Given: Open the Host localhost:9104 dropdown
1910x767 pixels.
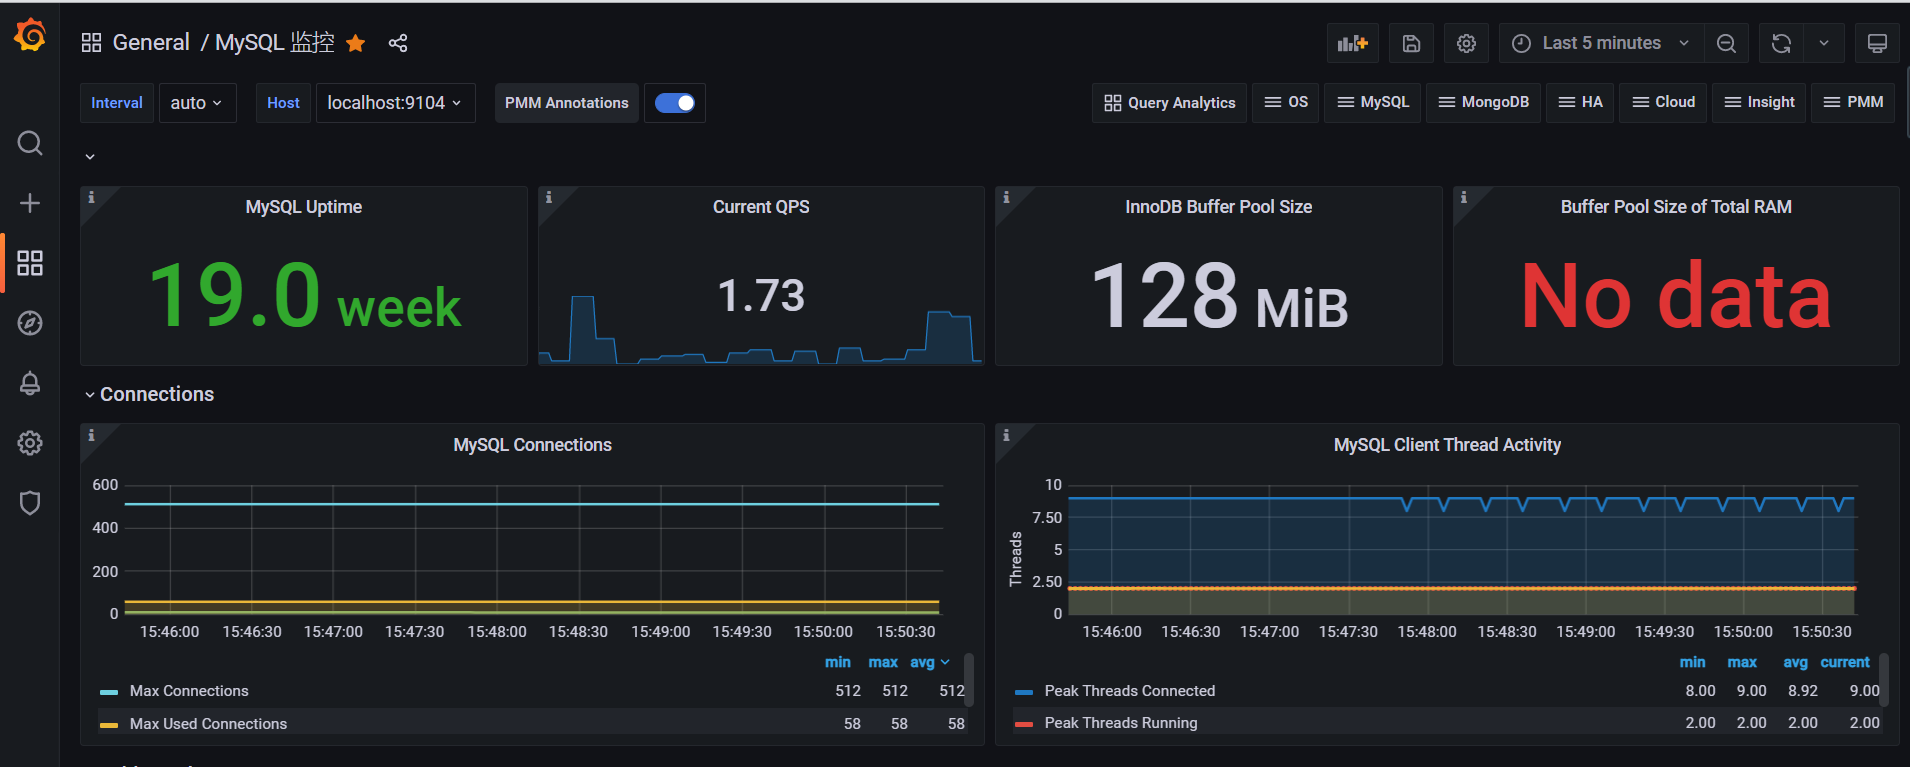Looking at the screenshot, I should [x=395, y=103].
